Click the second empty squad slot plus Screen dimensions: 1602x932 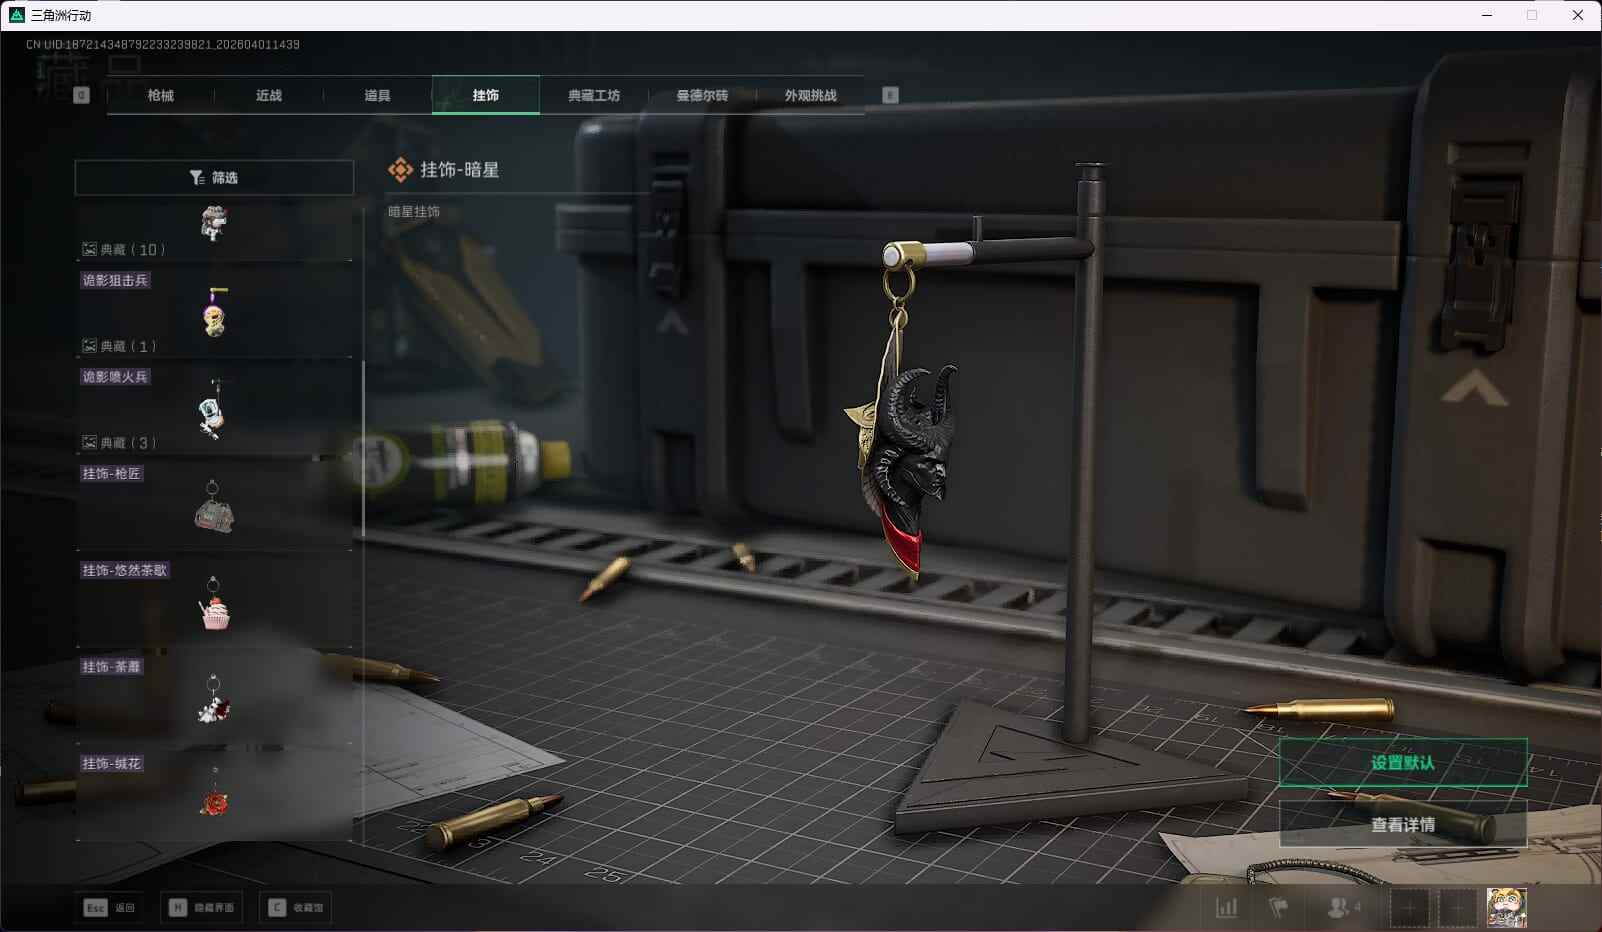[1457, 907]
